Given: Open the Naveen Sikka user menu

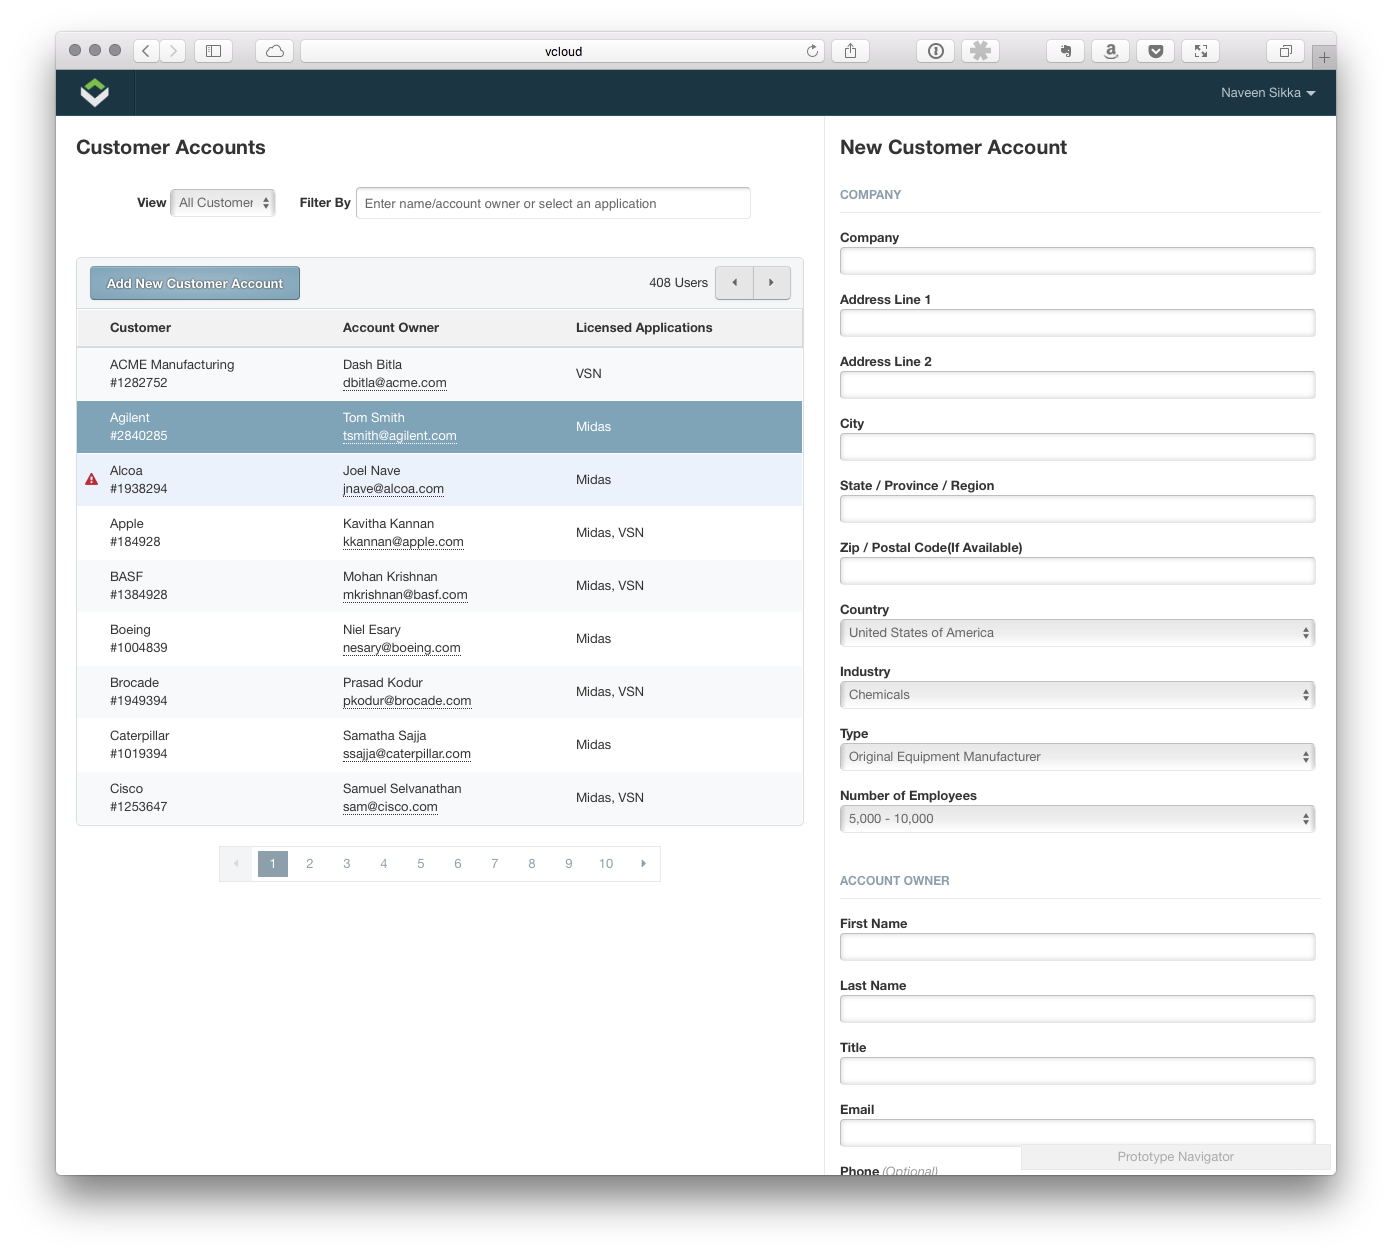Looking at the screenshot, I should (x=1267, y=93).
